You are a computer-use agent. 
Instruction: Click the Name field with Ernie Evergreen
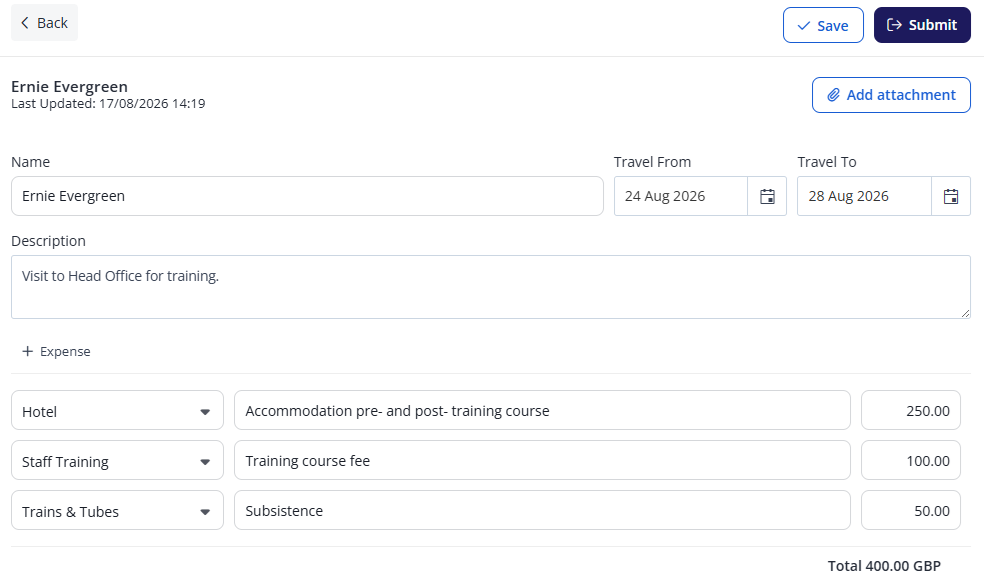pyautogui.click(x=307, y=196)
